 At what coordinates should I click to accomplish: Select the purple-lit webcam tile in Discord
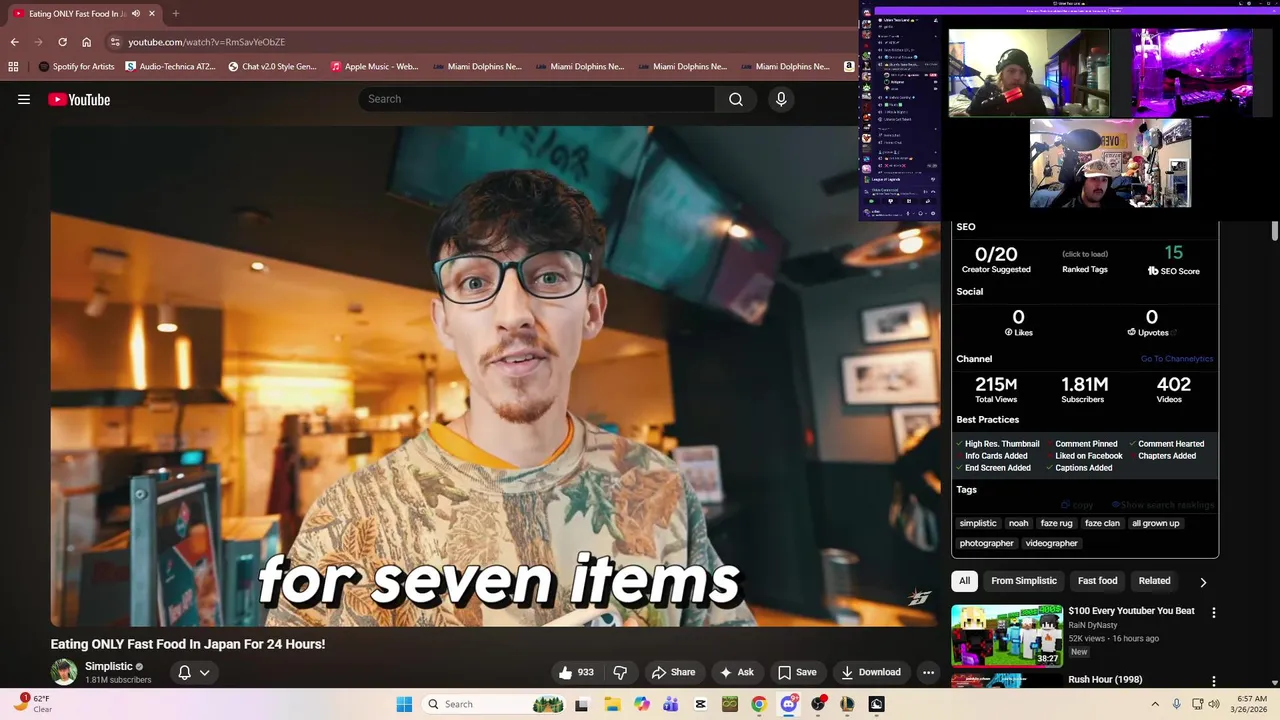(1192, 72)
